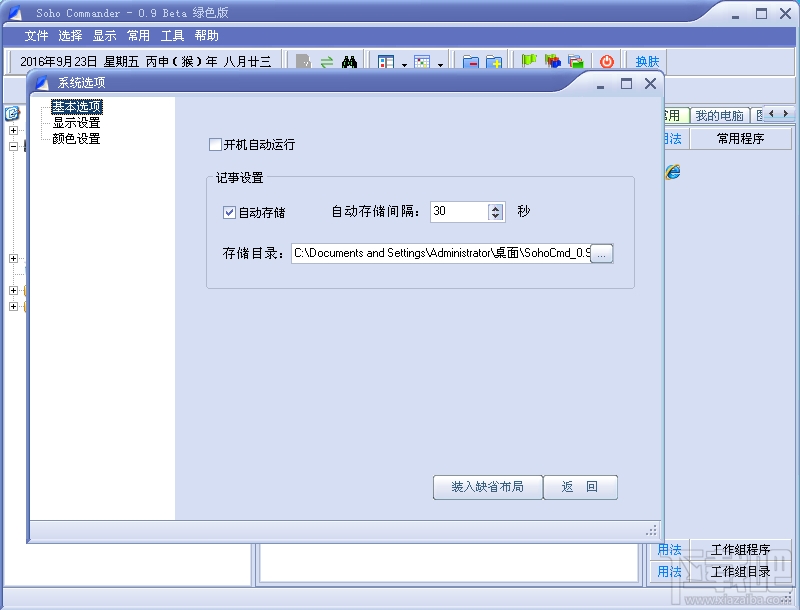Click the folder with red minus icon
The width and height of the screenshot is (800, 610).
(470, 62)
